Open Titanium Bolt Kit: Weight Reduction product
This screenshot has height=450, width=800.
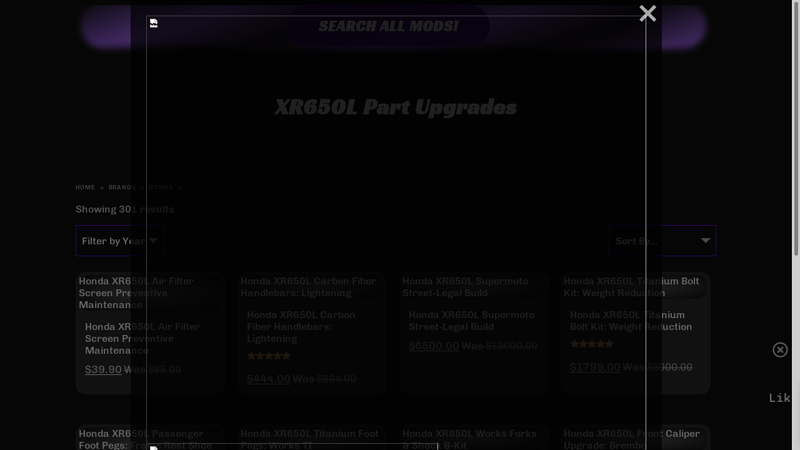coord(631,320)
